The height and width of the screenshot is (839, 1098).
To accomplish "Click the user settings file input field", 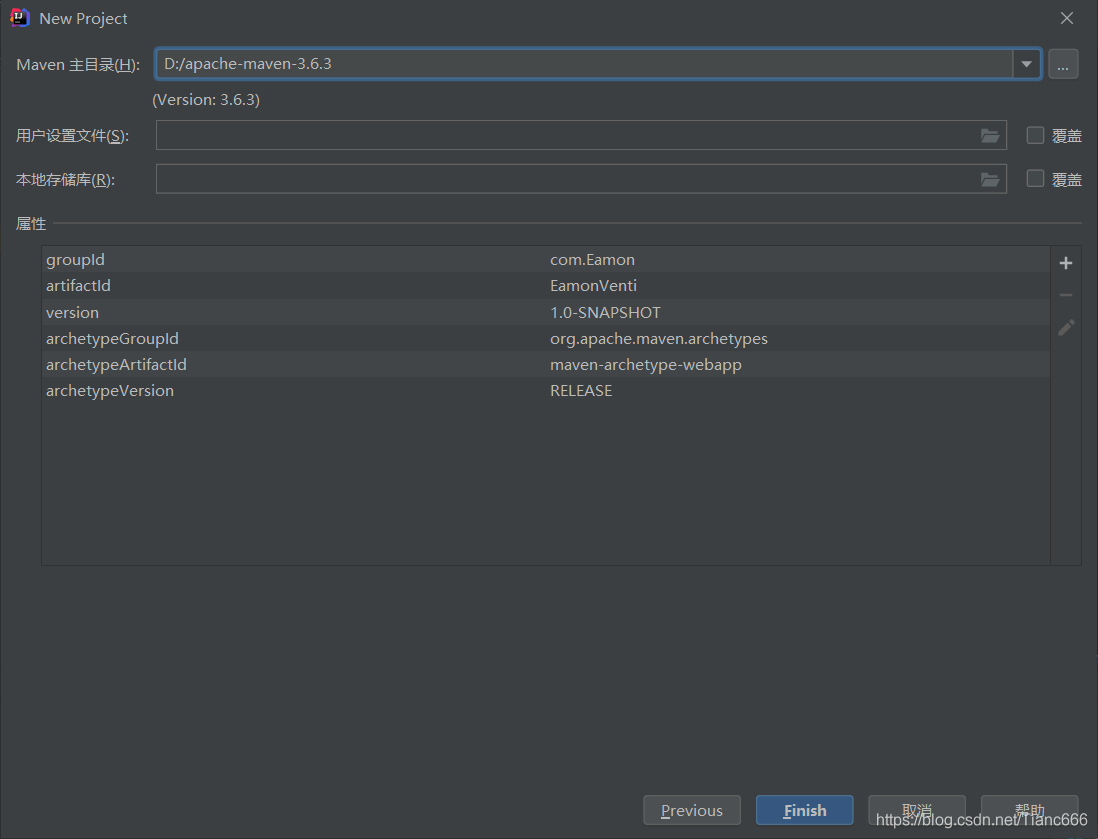I will [581, 135].
